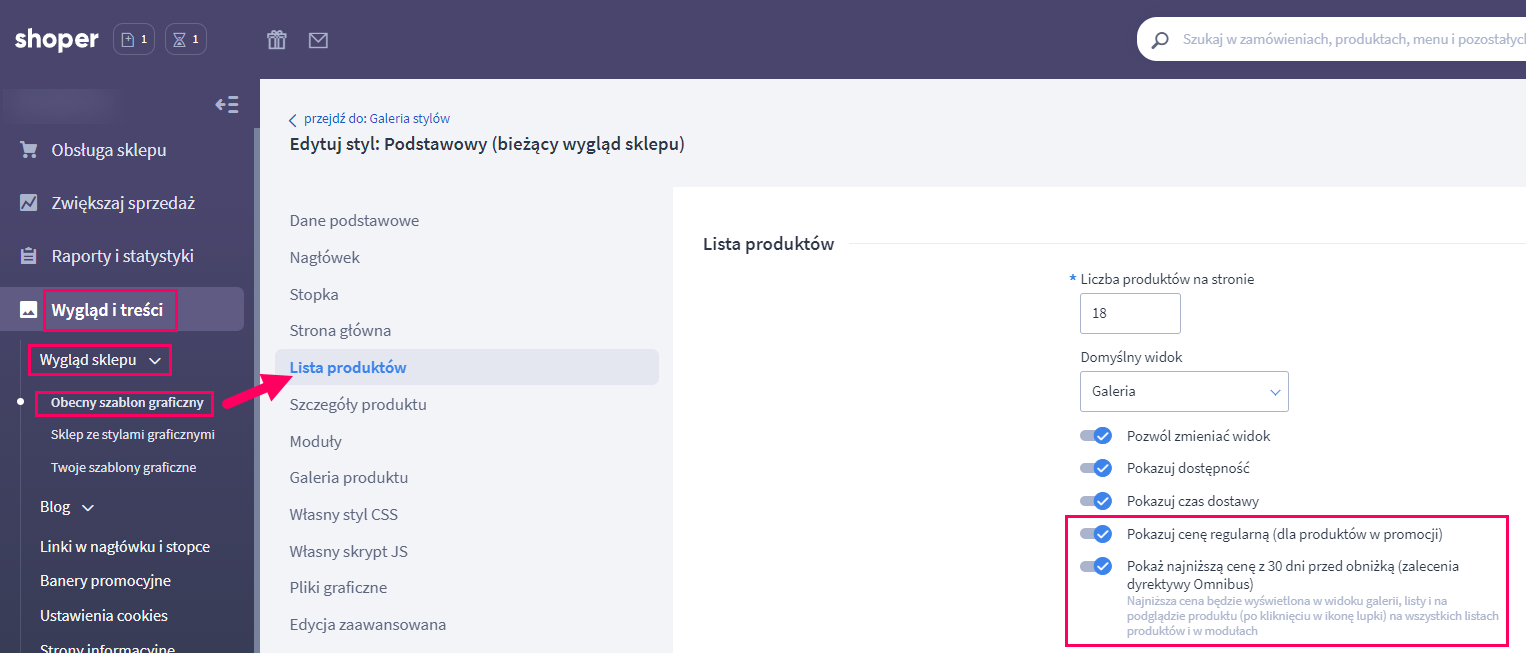Image resolution: width=1526 pixels, height=653 pixels.
Task: Select Sklep ze stylami graficznymi
Action: pos(132,435)
